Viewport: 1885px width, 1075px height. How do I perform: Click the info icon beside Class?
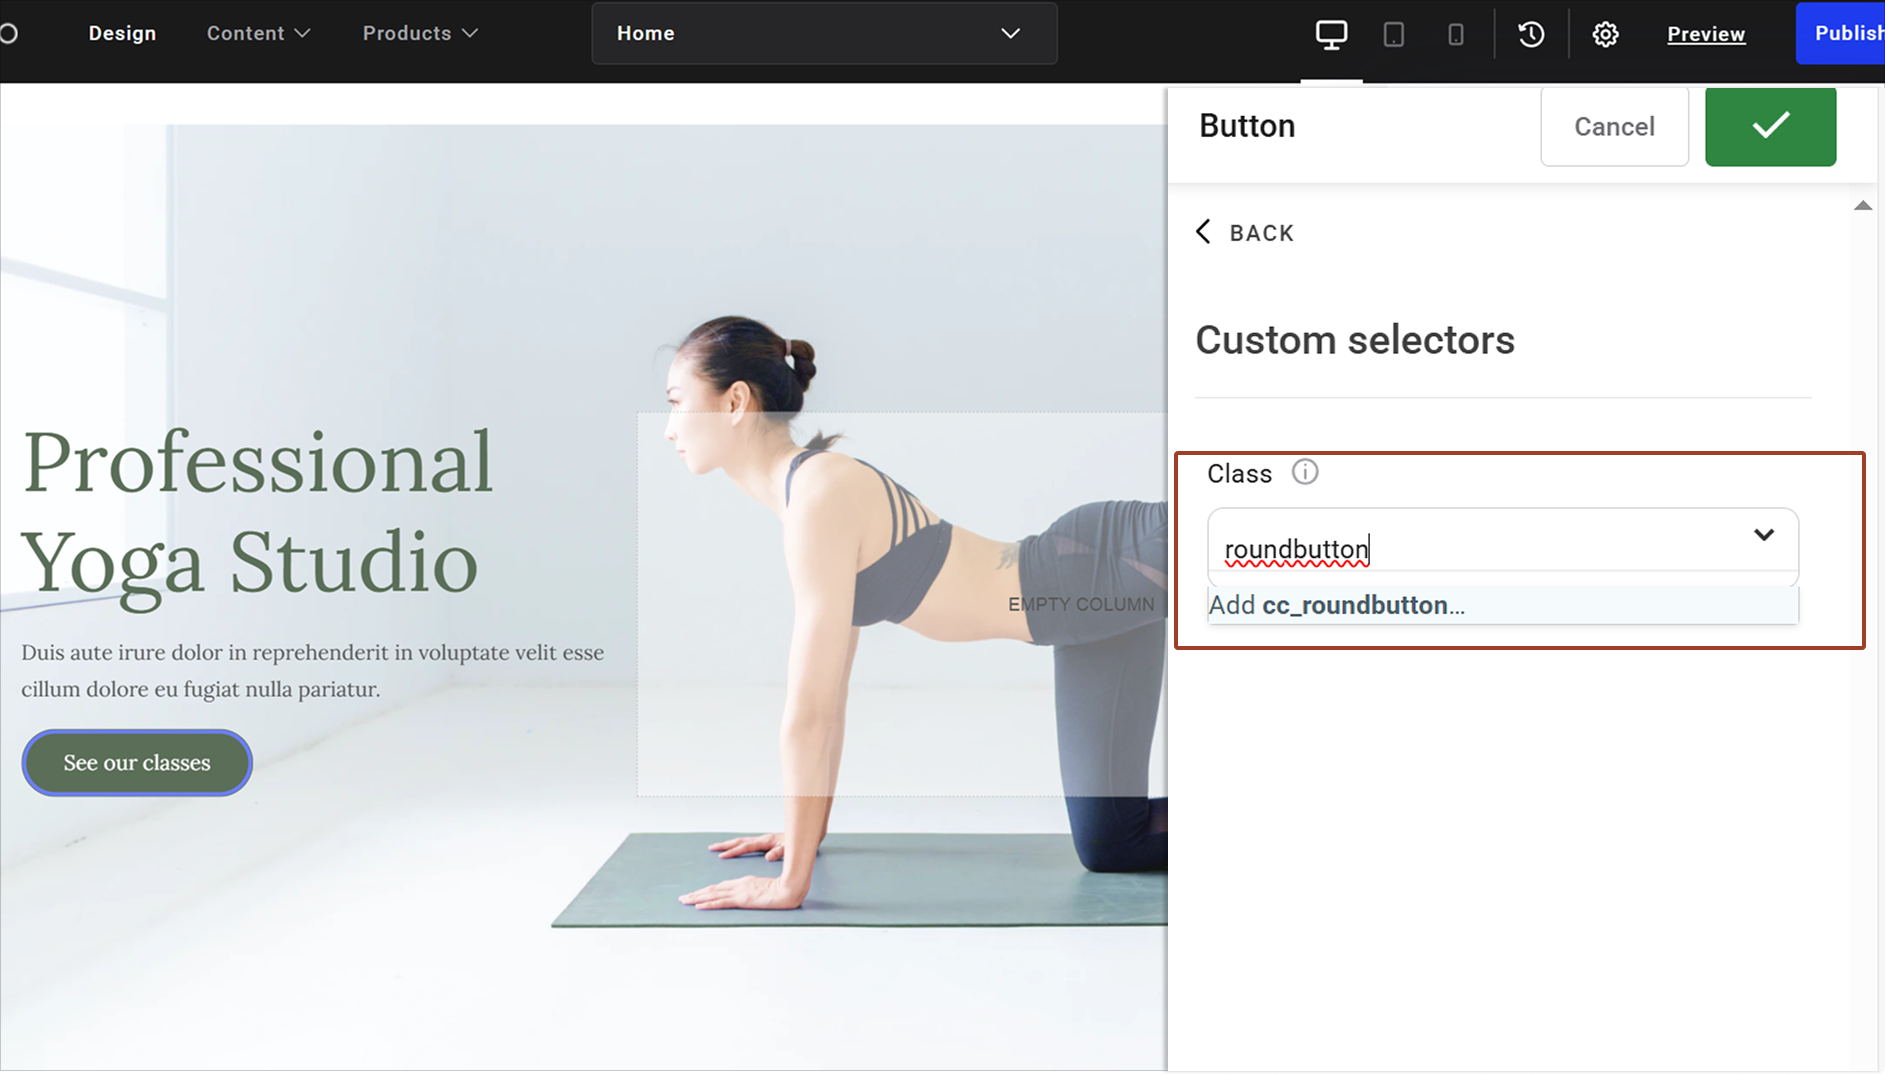[1305, 472]
